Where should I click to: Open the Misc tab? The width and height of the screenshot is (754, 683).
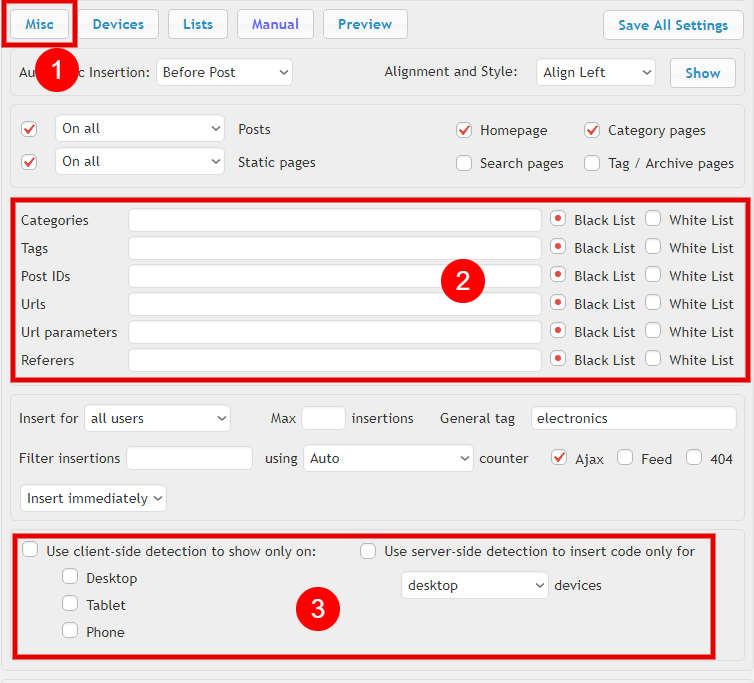(x=39, y=24)
